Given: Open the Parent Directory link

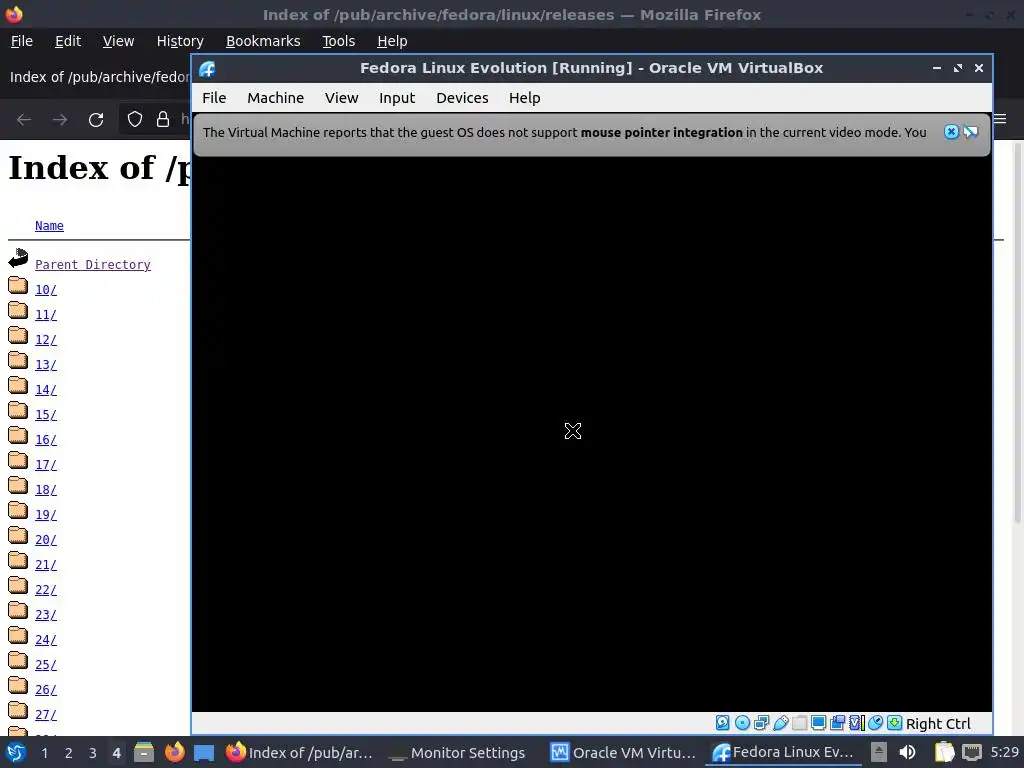Looking at the screenshot, I should [x=93, y=264].
